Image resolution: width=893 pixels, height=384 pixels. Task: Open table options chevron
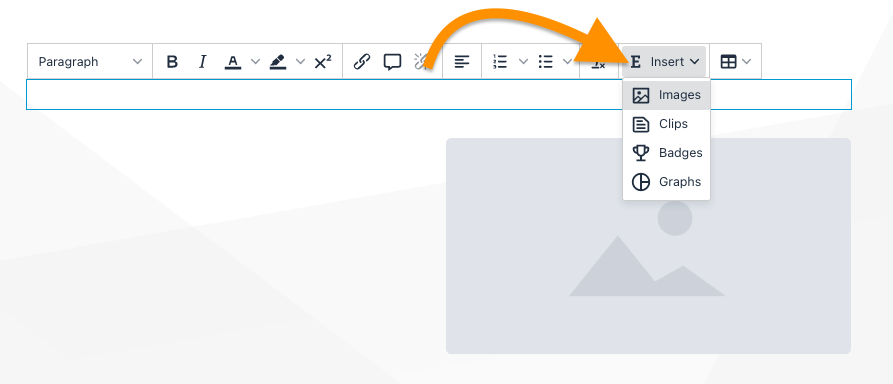(x=747, y=62)
